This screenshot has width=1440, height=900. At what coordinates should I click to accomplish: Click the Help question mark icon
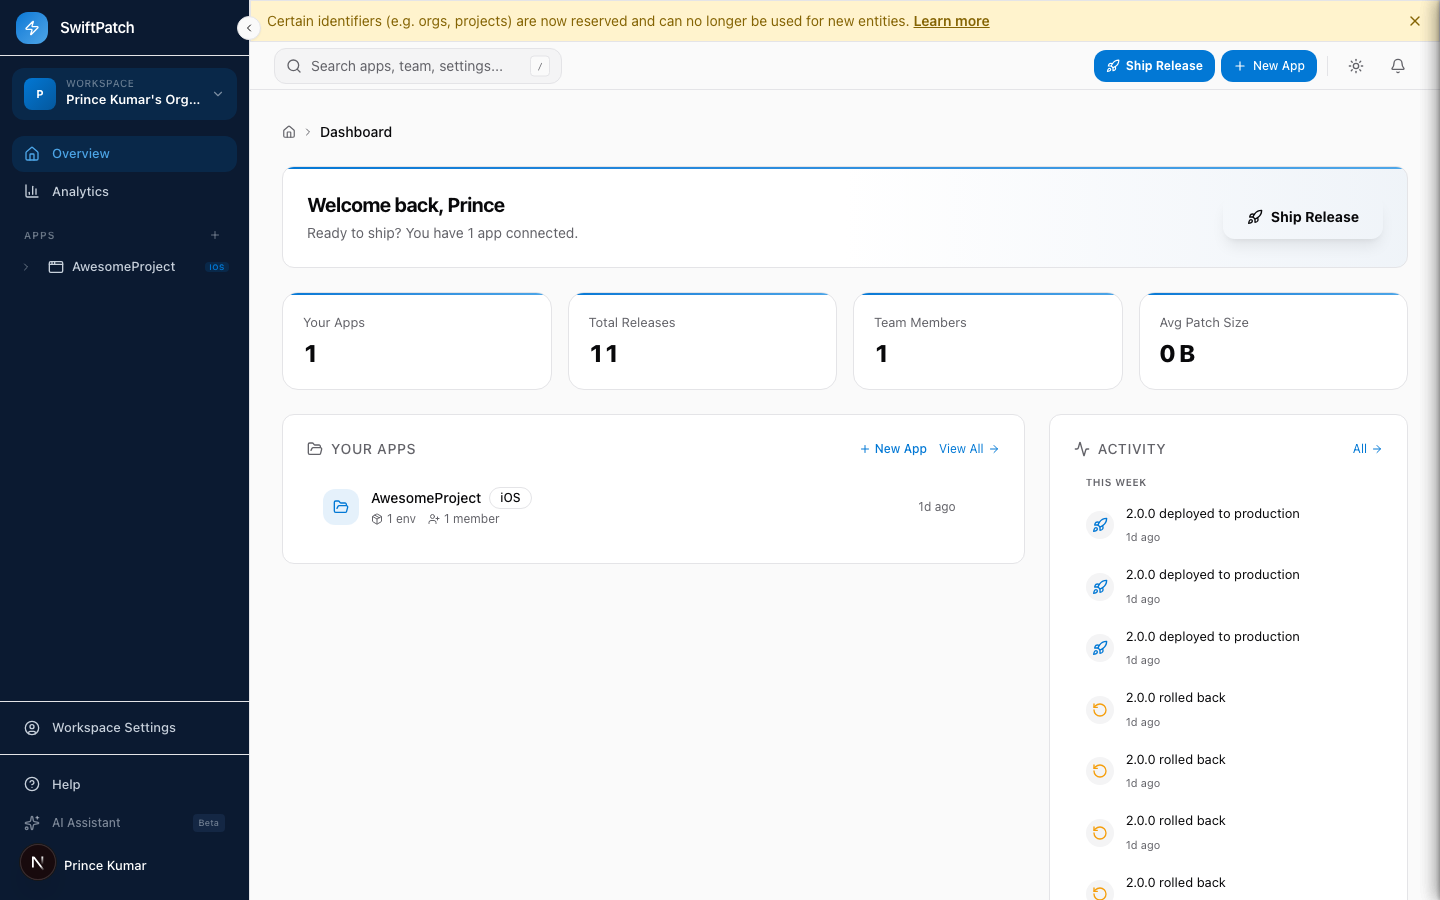pyautogui.click(x=33, y=784)
